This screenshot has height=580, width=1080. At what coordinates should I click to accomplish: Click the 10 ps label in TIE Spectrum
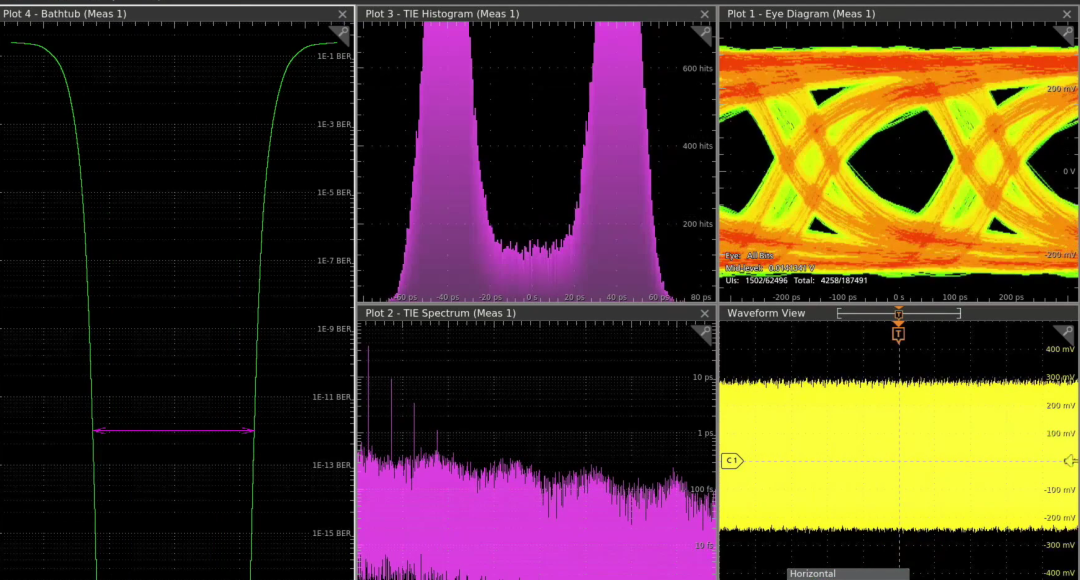[x=703, y=377]
